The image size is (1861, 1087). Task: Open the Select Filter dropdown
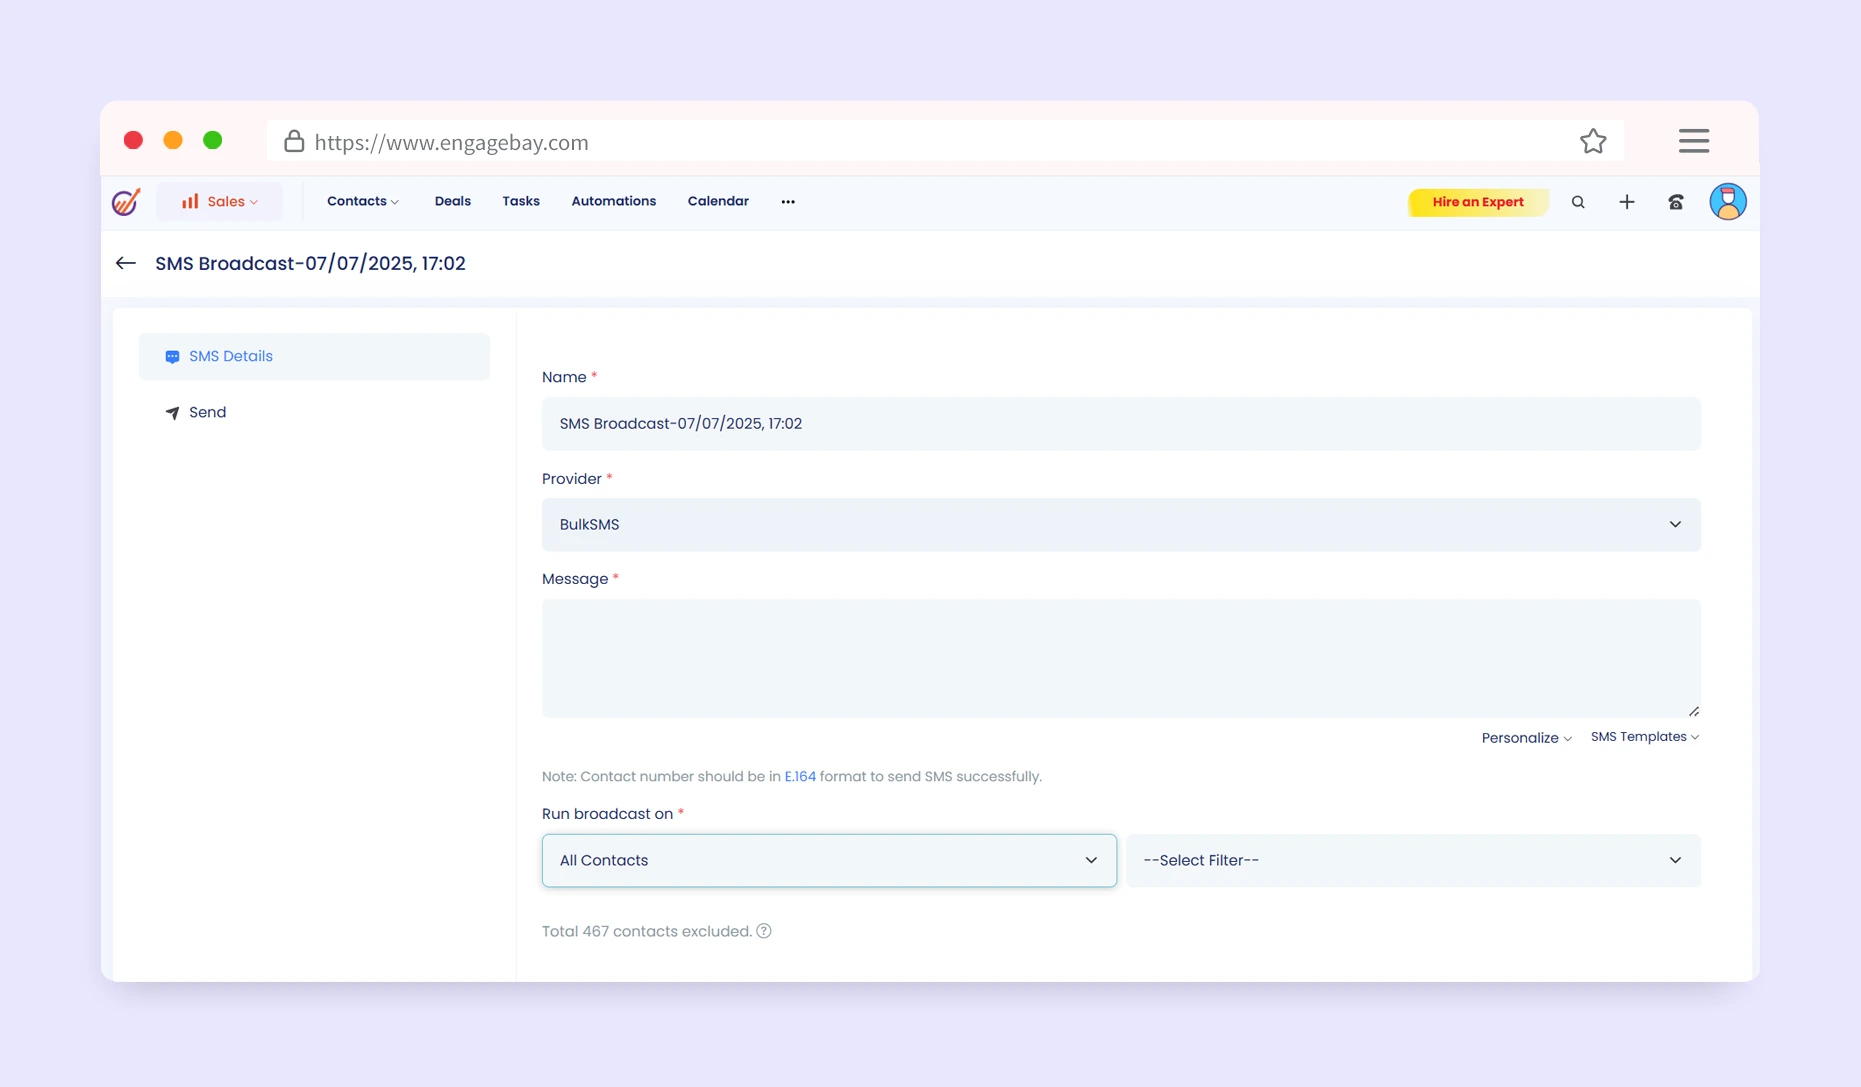click(x=1412, y=860)
